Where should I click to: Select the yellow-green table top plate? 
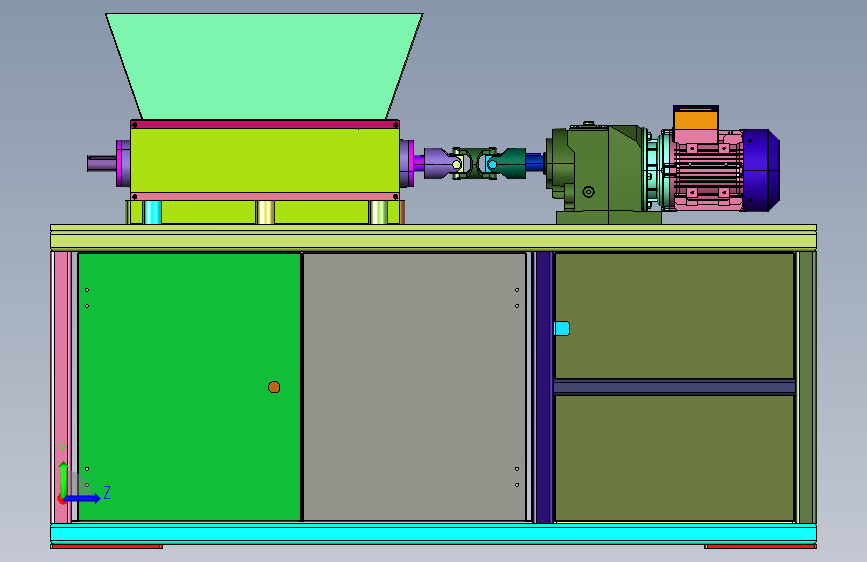click(x=434, y=237)
